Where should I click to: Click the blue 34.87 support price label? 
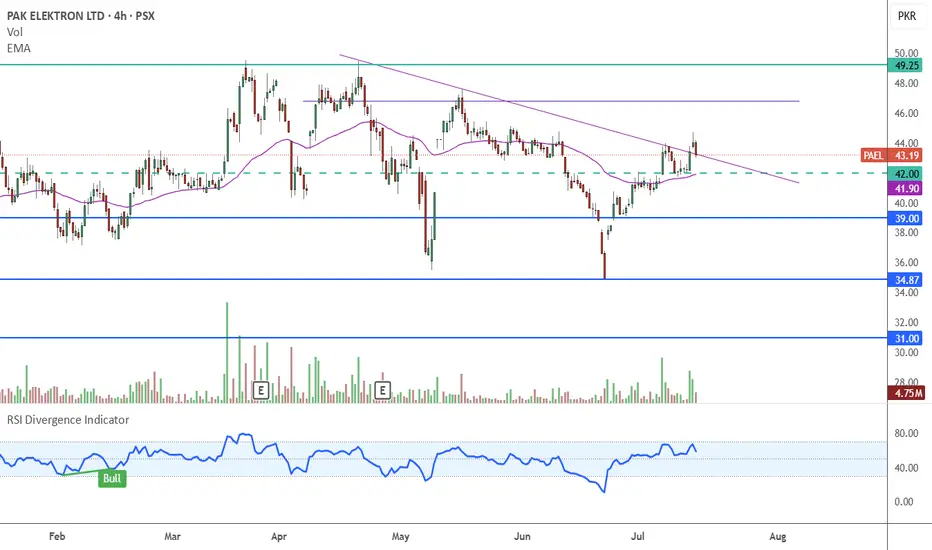[x=905, y=279]
